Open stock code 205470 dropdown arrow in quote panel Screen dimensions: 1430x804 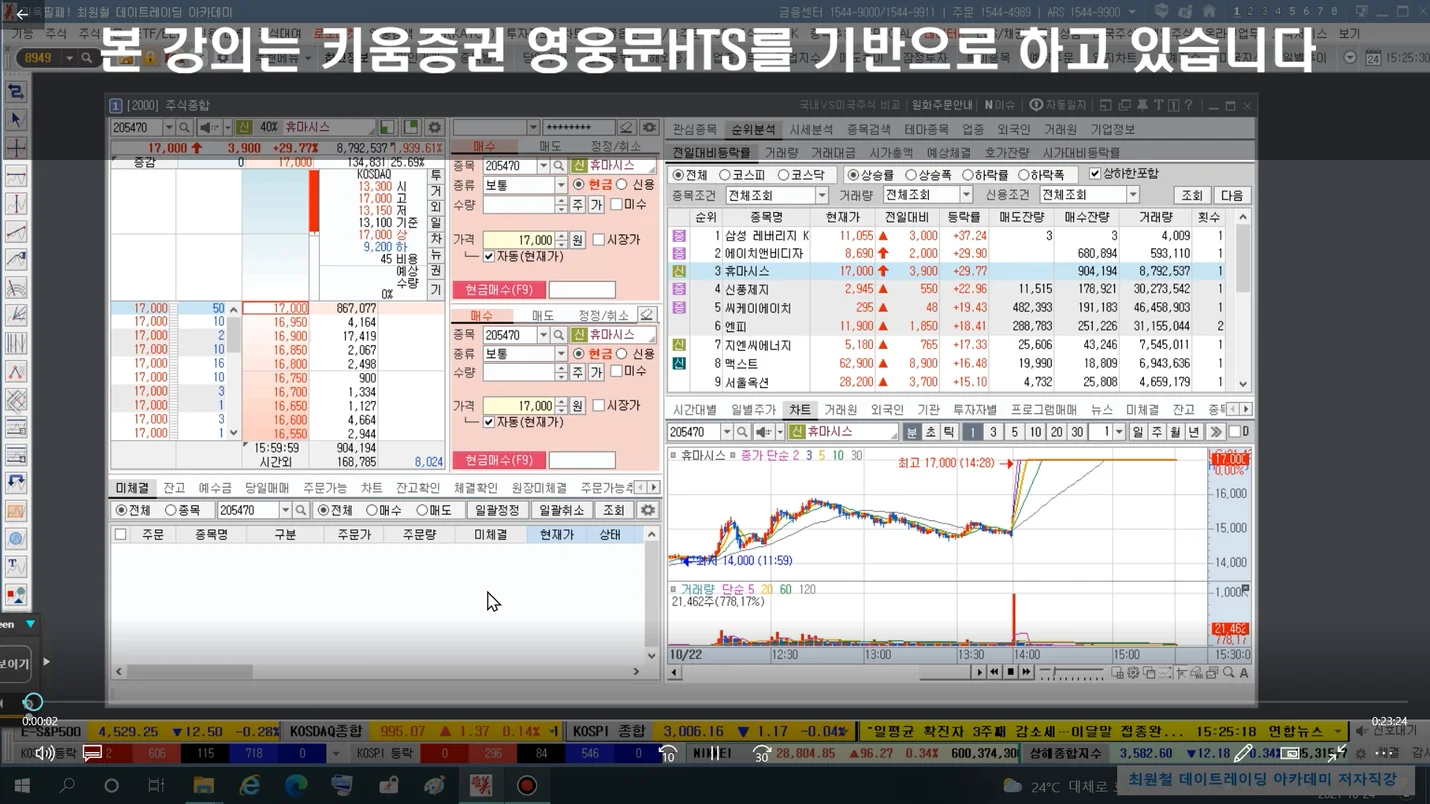pyautogui.click(x=168, y=128)
